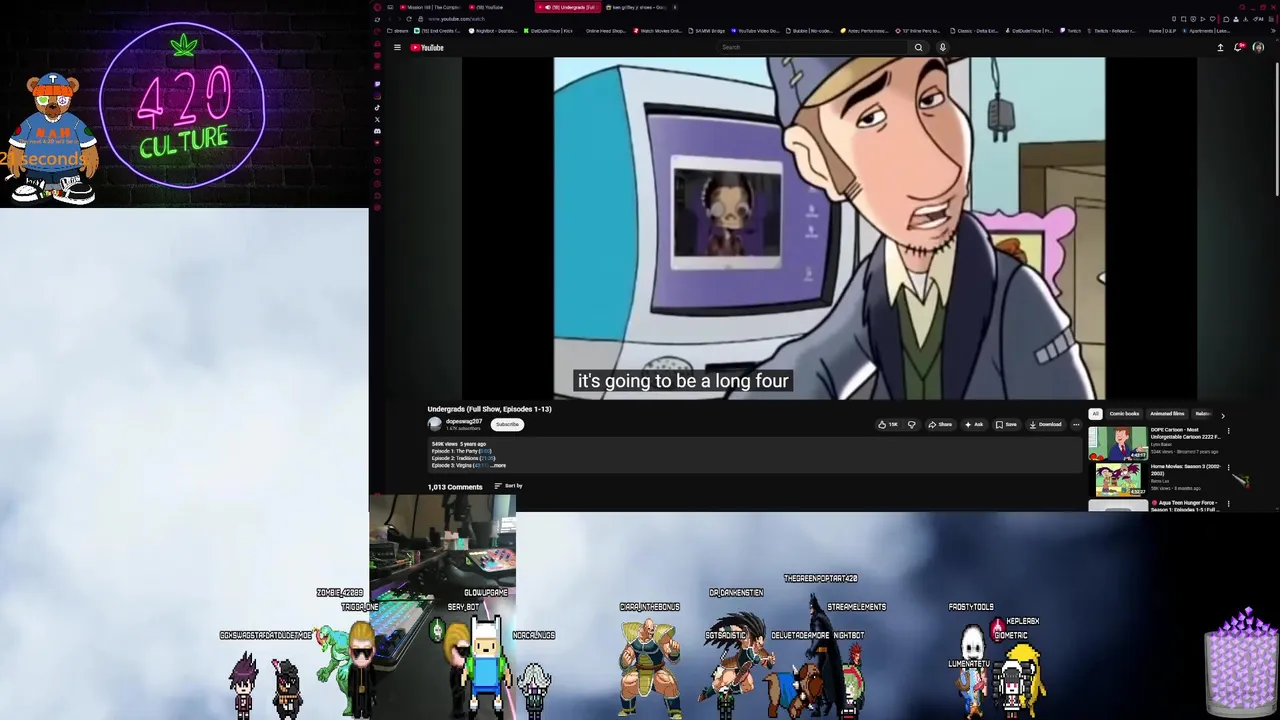Click the YouTube logo home link
The height and width of the screenshot is (720, 1280).
point(427,47)
